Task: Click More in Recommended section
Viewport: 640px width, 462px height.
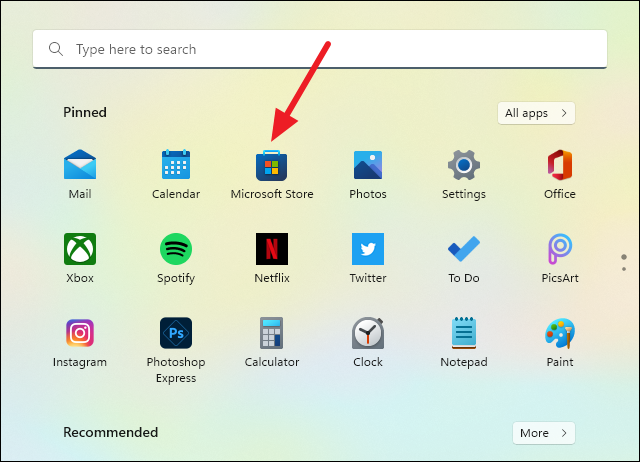Action: 544,433
